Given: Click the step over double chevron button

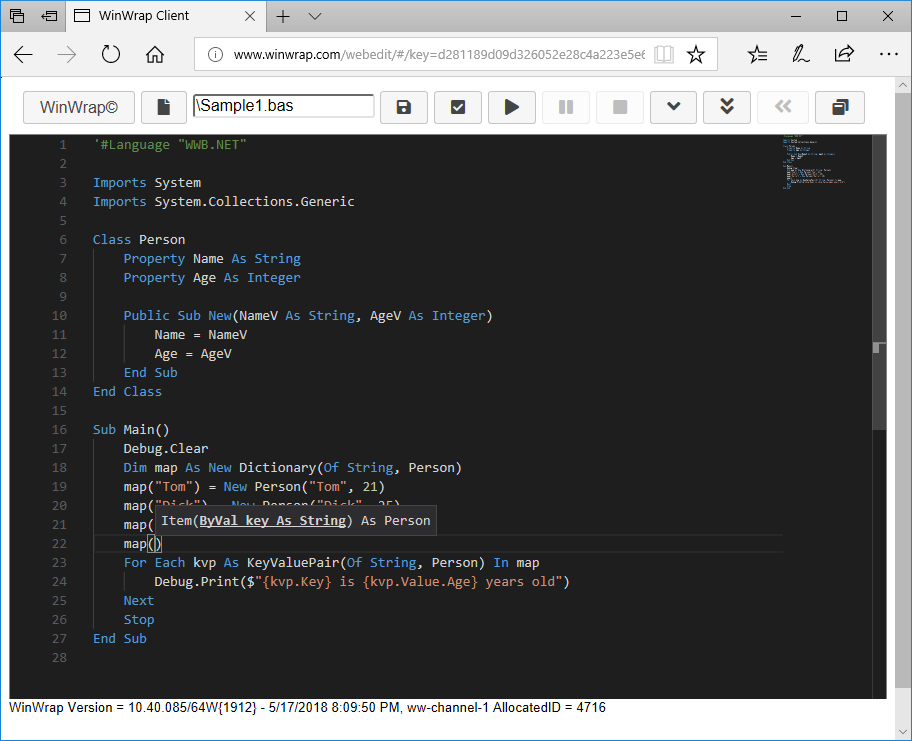Looking at the screenshot, I should pyautogui.click(x=728, y=107).
